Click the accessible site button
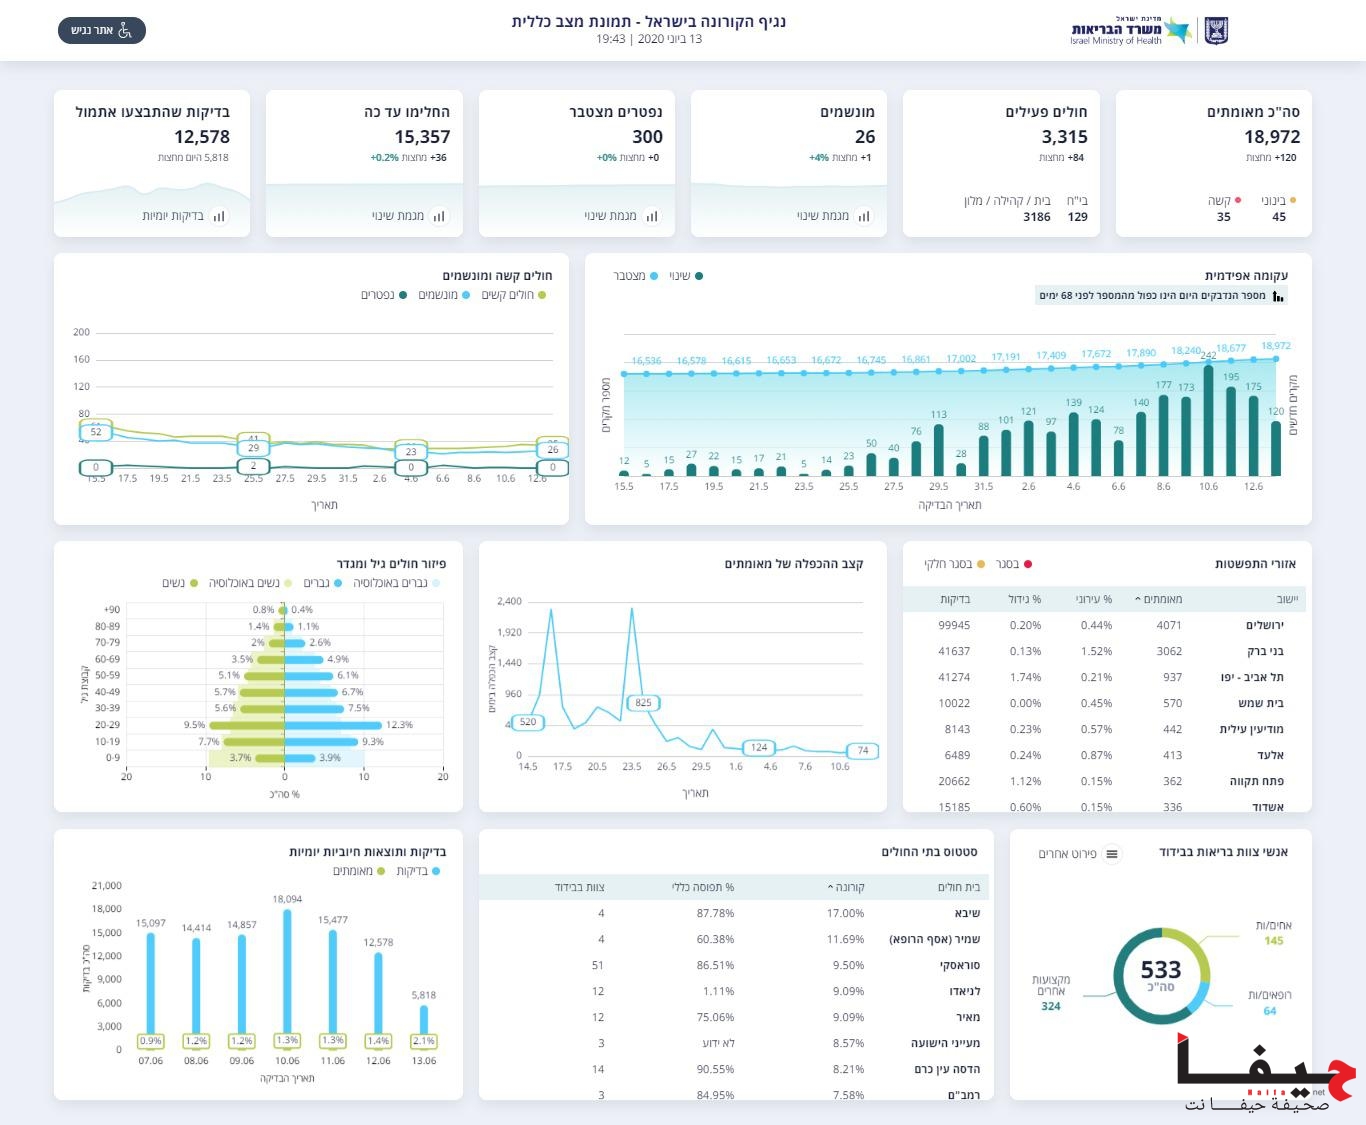This screenshot has height=1125, width=1366. point(102,31)
